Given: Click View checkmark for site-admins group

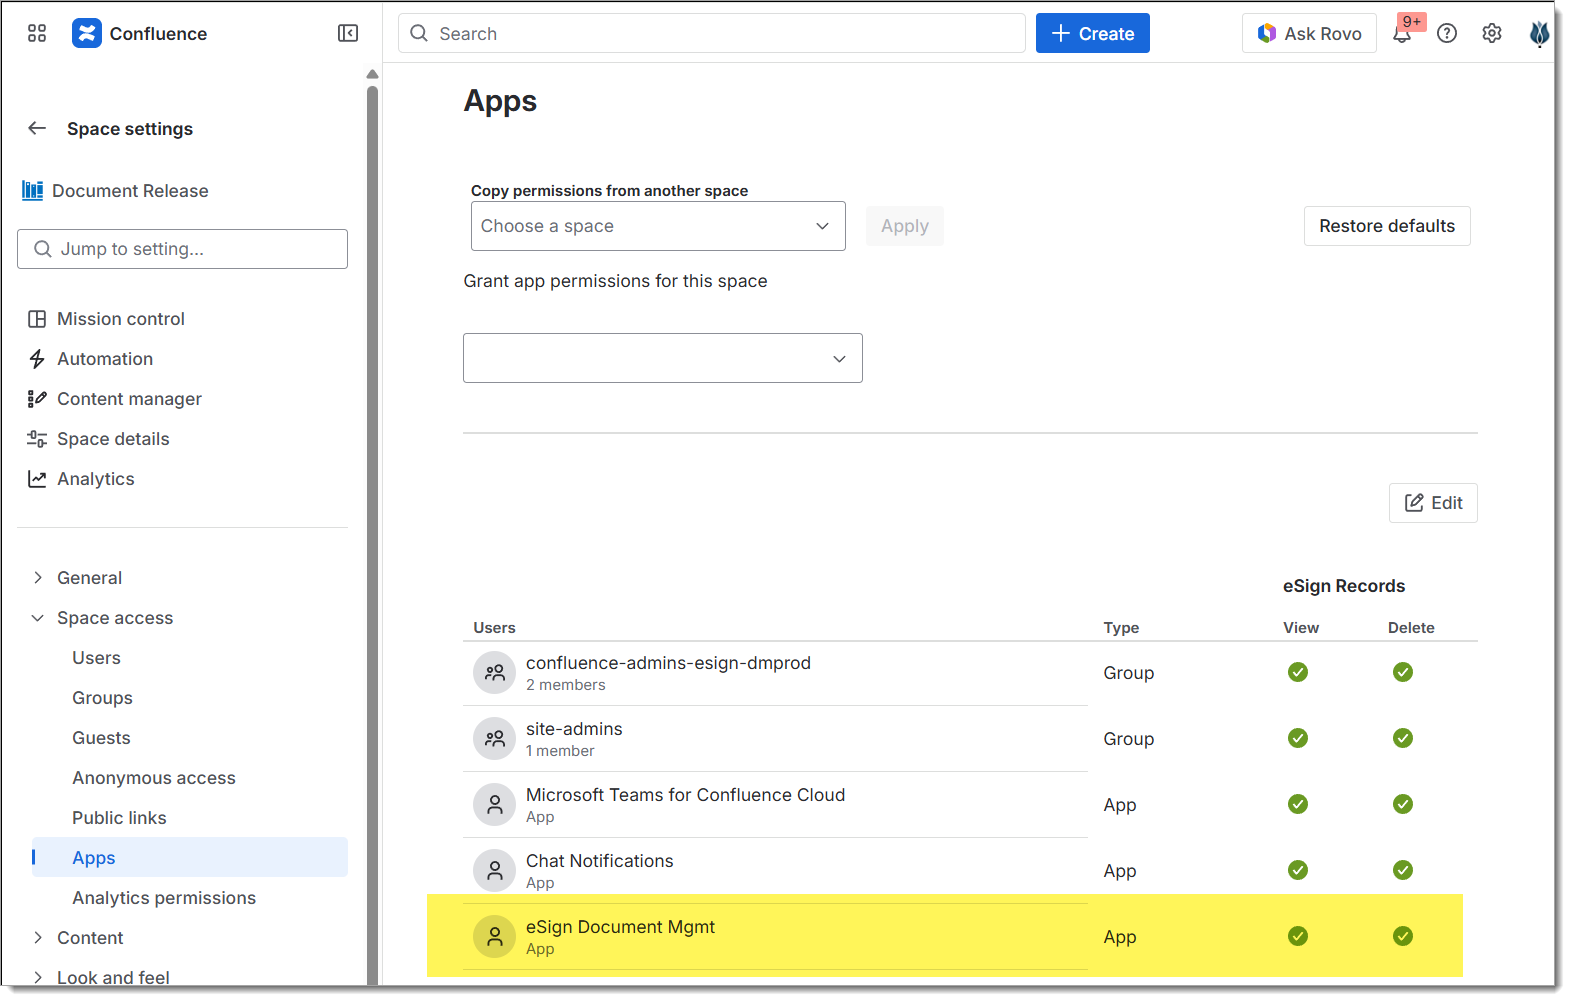Looking at the screenshot, I should point(1297,738).
